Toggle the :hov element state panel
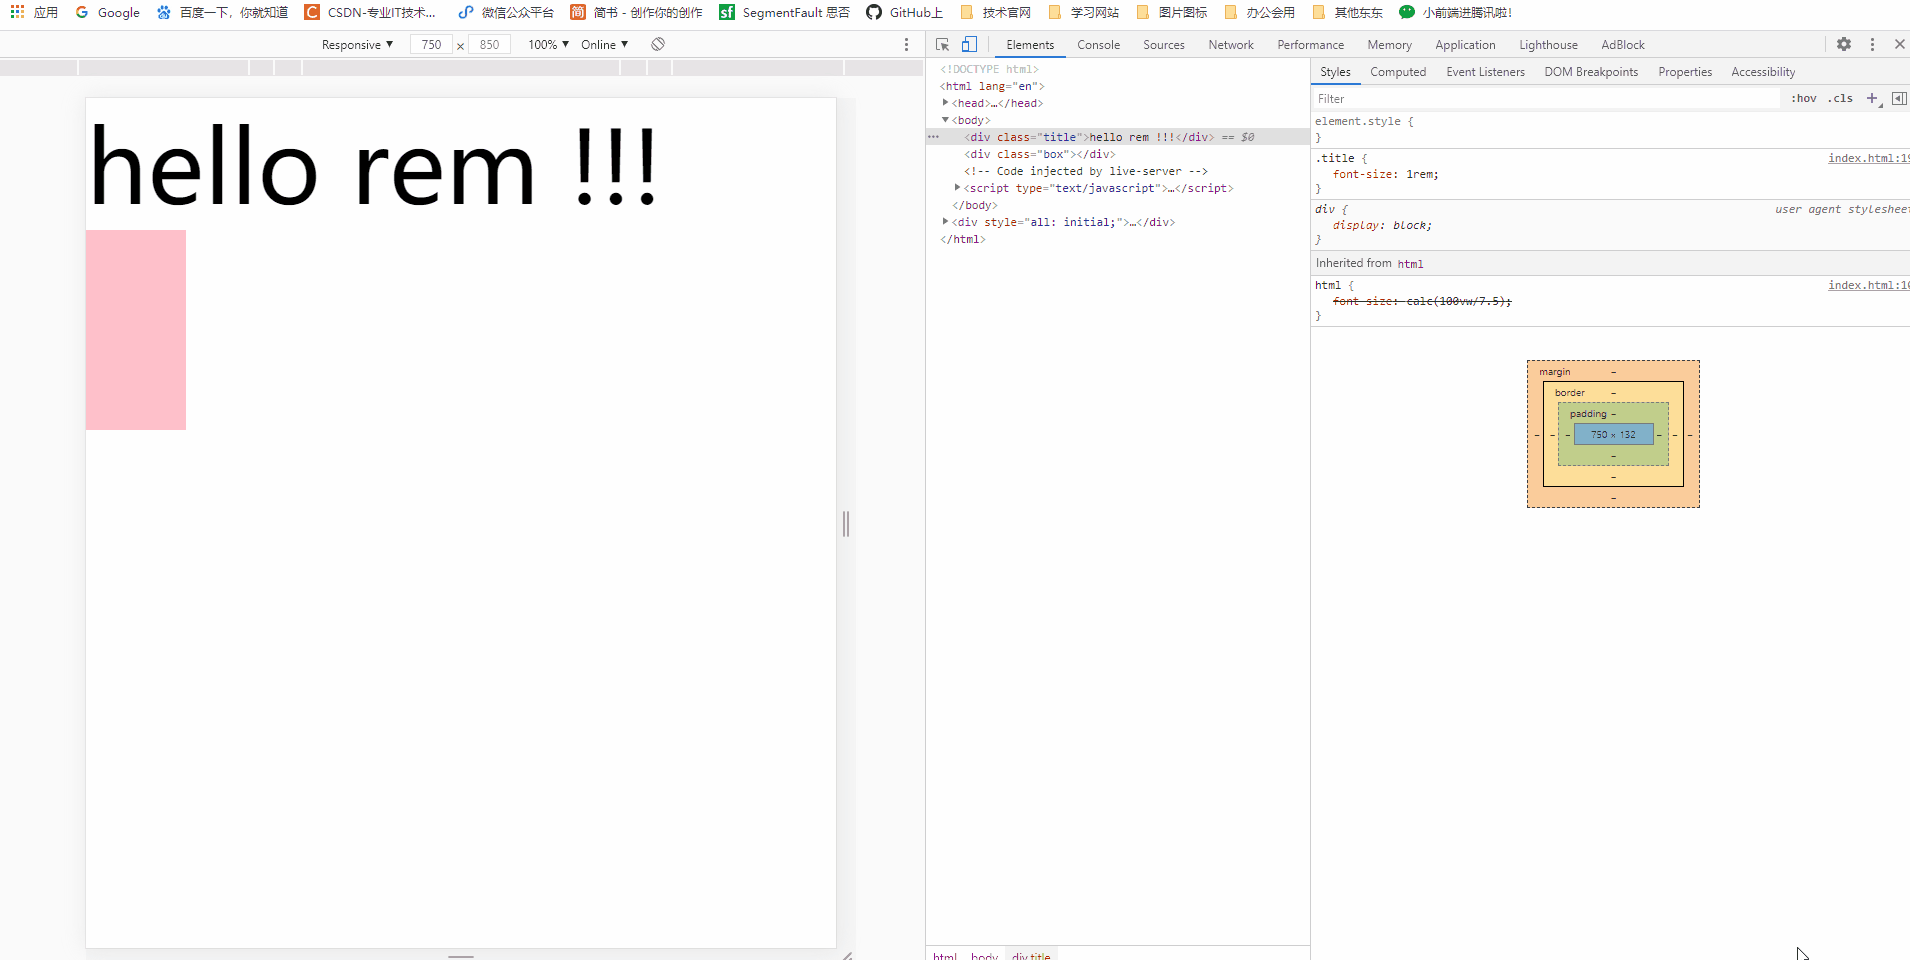This screenshot has height=960, width=1910. coord(1804,98)
